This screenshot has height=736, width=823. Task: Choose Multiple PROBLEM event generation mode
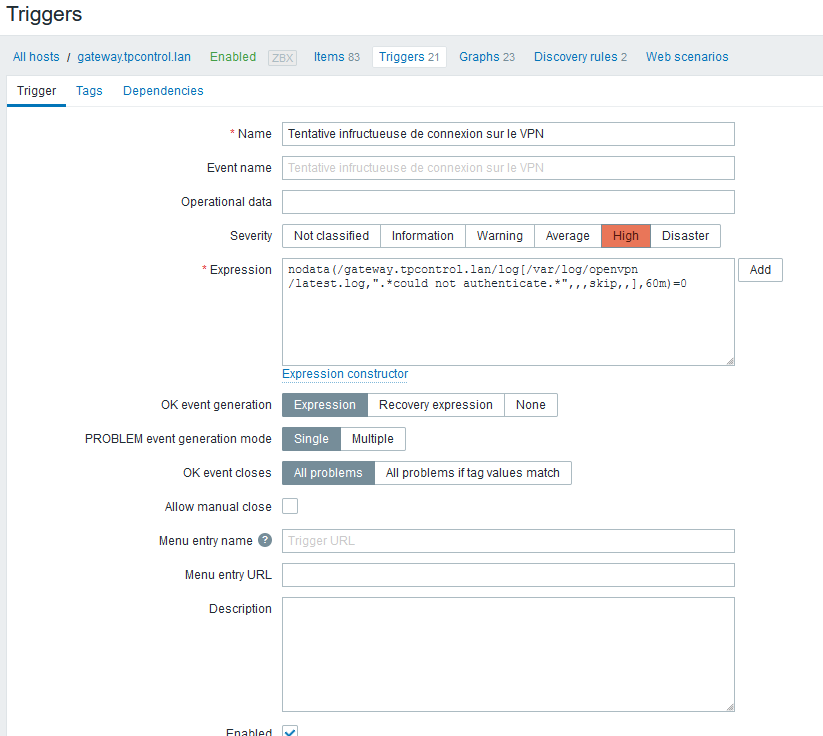[x=372, y=439]
